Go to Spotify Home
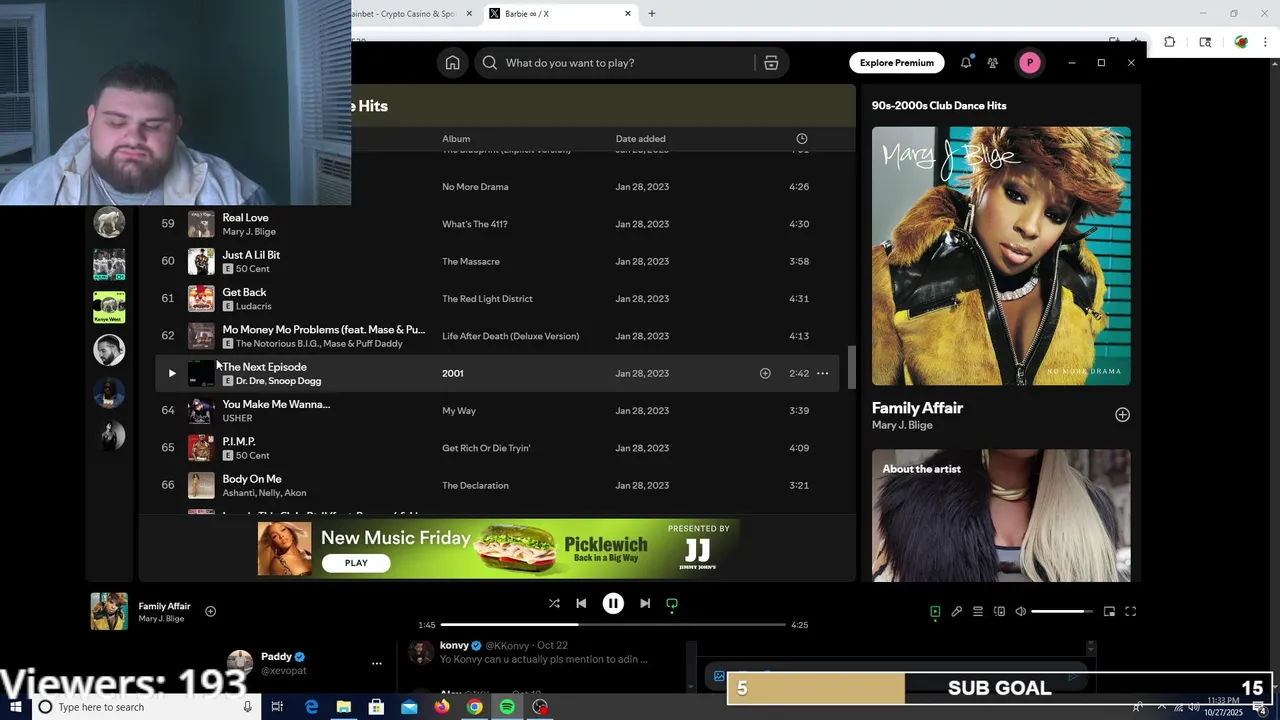 452,63
